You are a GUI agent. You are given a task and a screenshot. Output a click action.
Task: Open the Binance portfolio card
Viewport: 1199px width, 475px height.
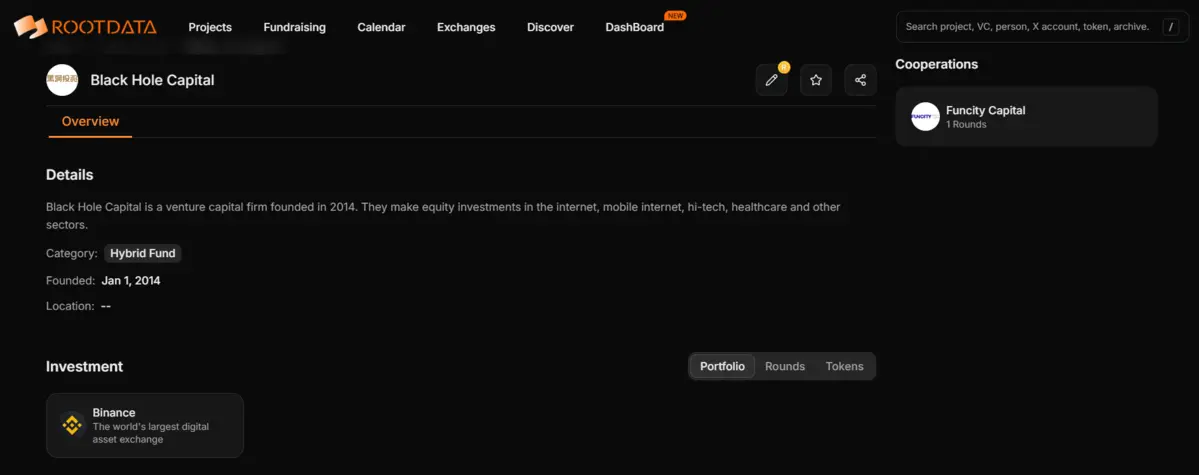tap(145, 425)
